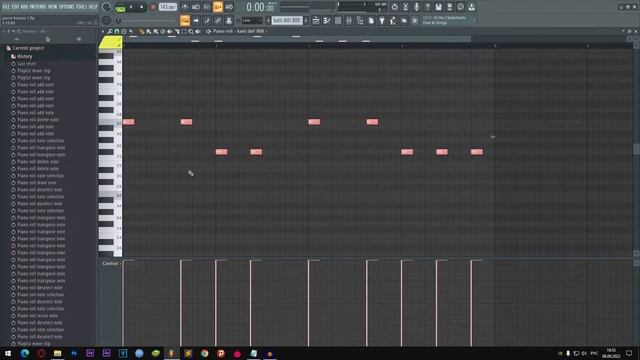Select the piano roll Draw pencil tool
The image size is (640, 360).
pos(142,31)
